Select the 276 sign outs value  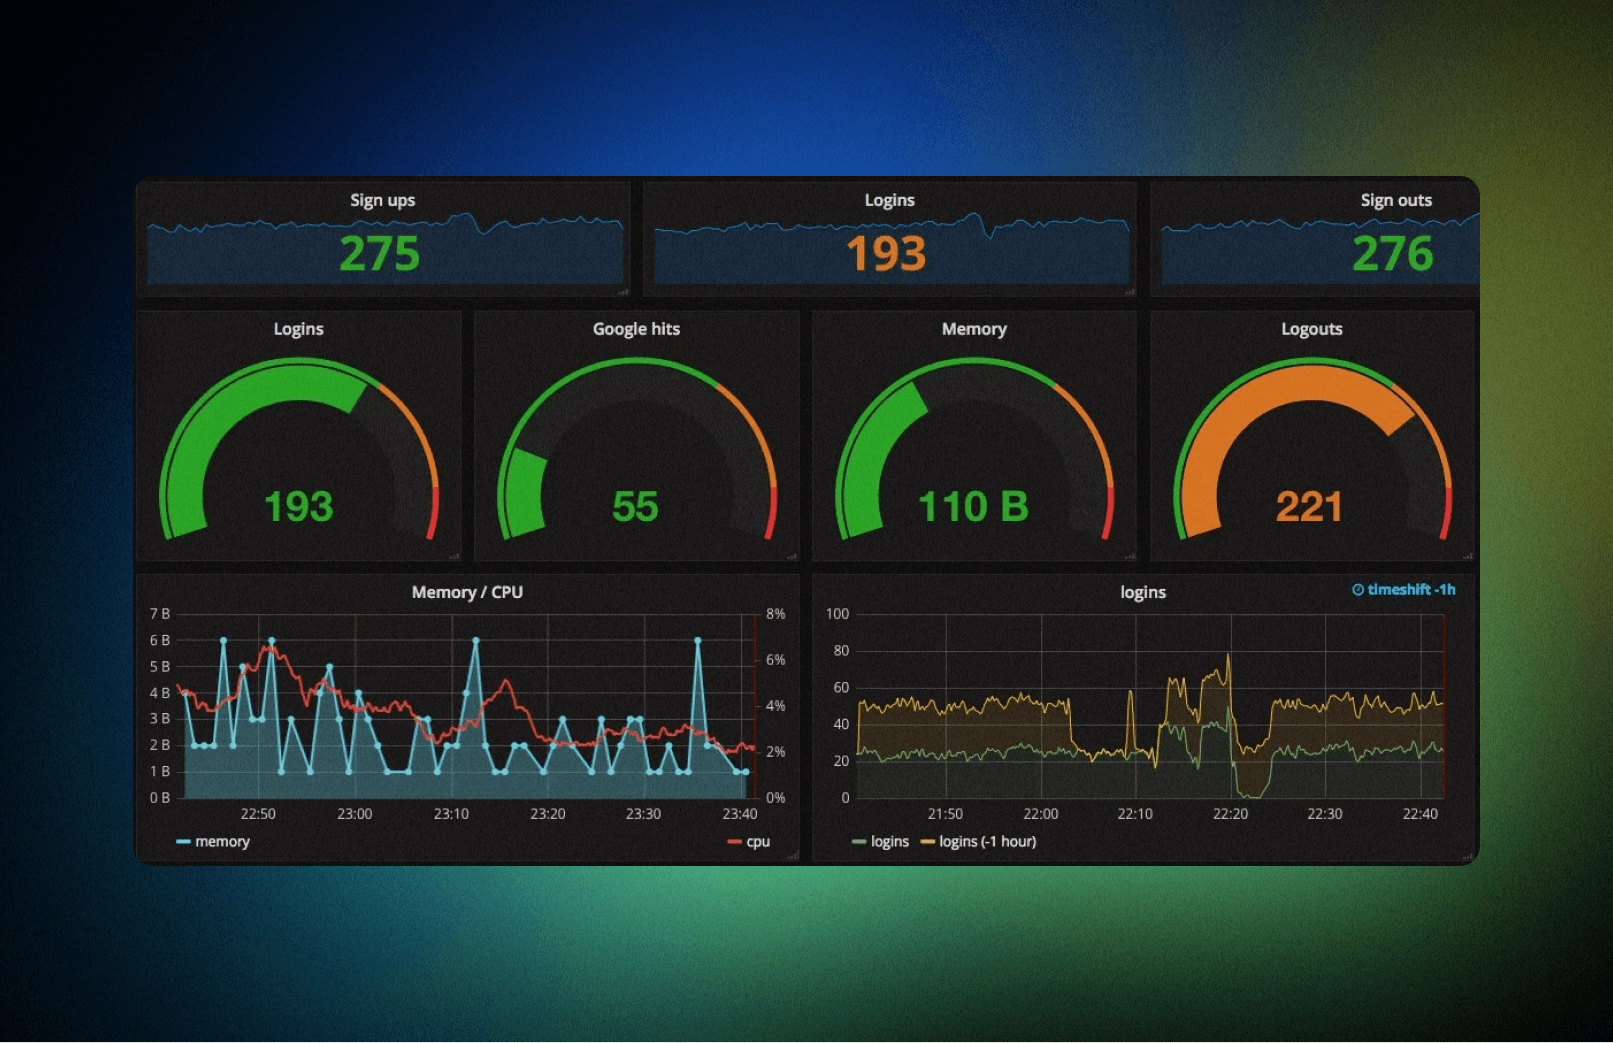[1393, 254]
